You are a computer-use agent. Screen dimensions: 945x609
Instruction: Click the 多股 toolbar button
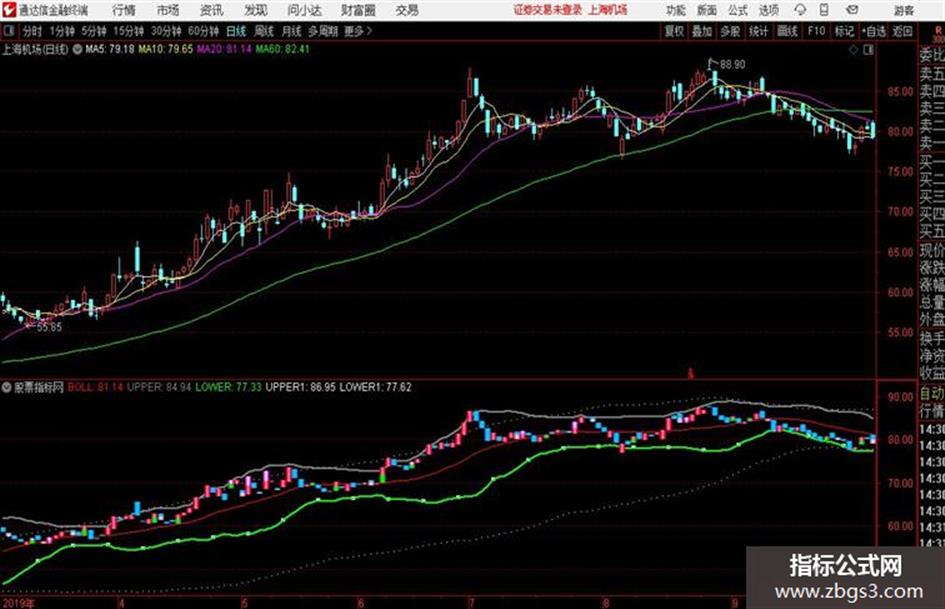click(730, 31)
